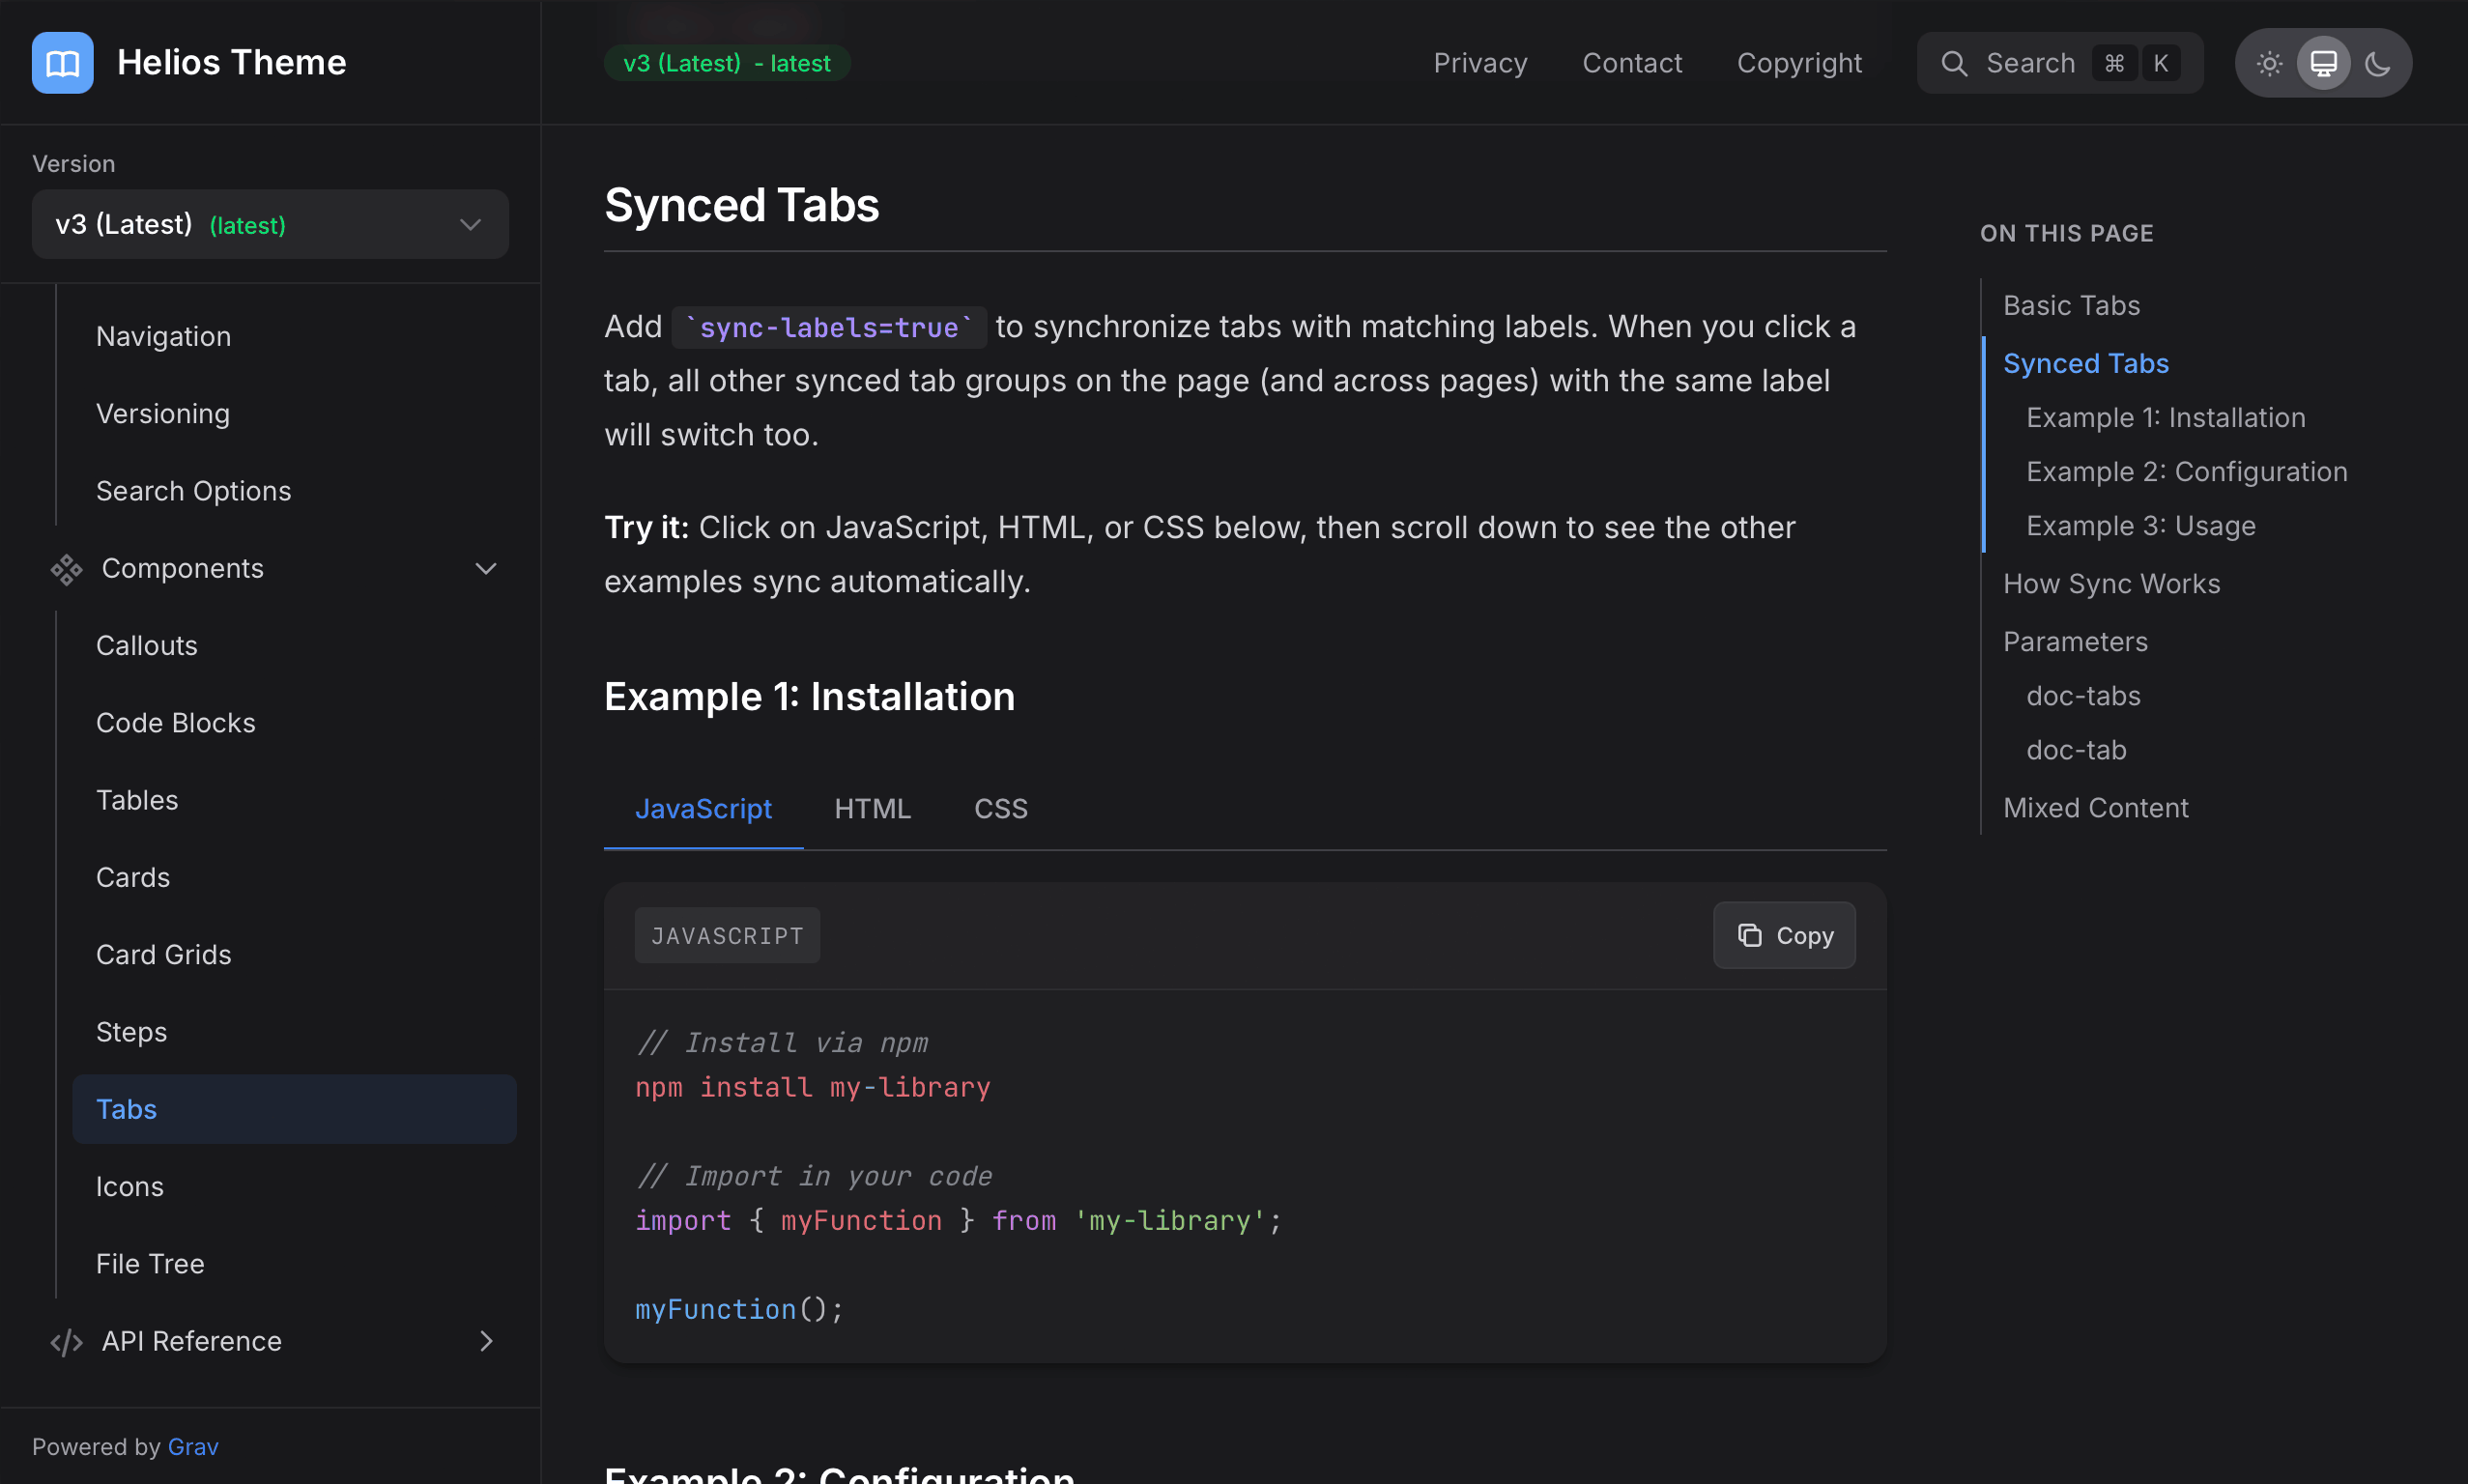This screenshot has width=2468, height=1484.
Task: Switch to the HTML tab
Action: 872,808
